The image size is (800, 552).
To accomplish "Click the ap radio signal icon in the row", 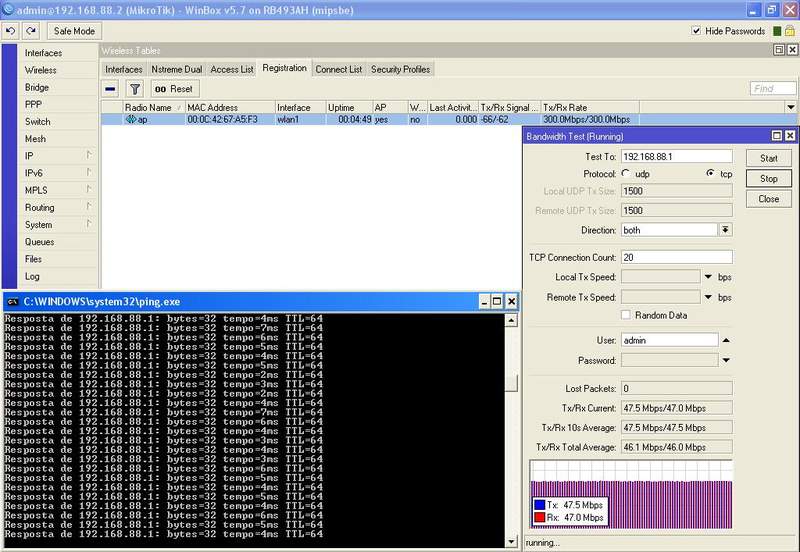I will (x=130, y=119).
